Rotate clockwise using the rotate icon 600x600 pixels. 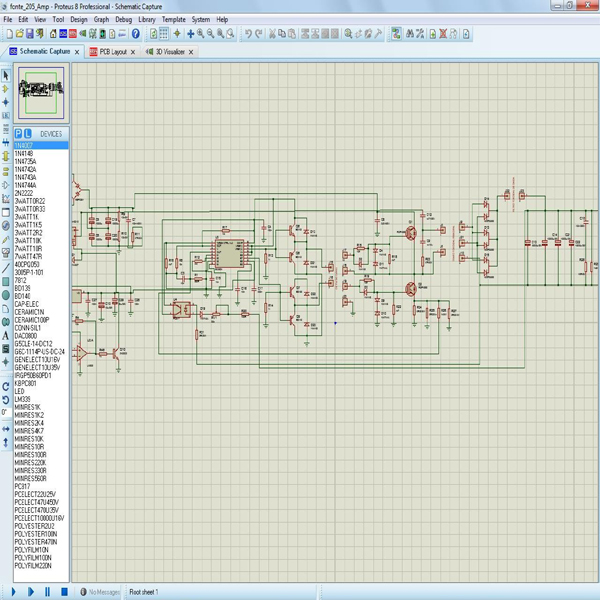click(6, 386)
